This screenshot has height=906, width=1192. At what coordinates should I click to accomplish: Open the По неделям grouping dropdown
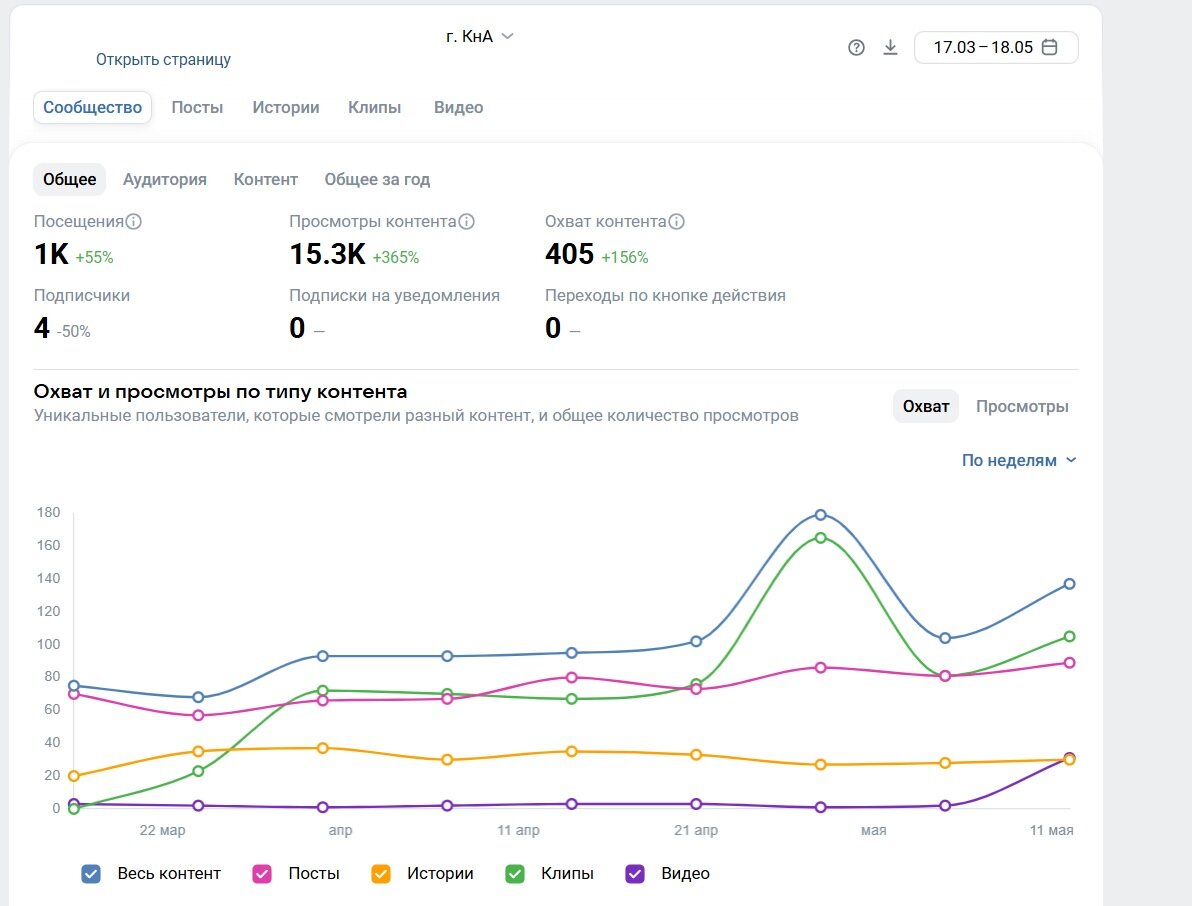[x=1019, y=460]
